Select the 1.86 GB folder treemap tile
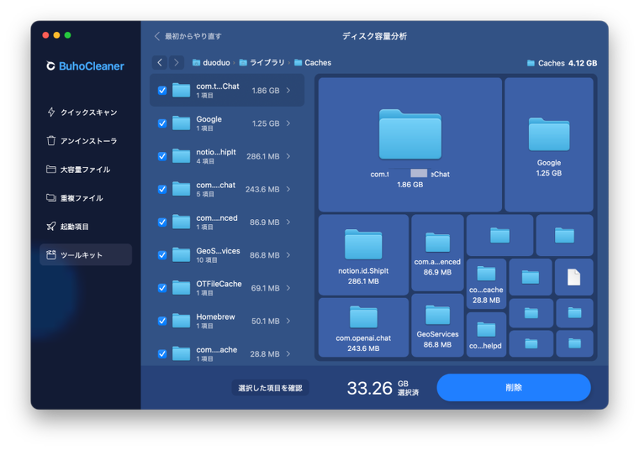Screen dimensions: 640x450 point(410,145)
